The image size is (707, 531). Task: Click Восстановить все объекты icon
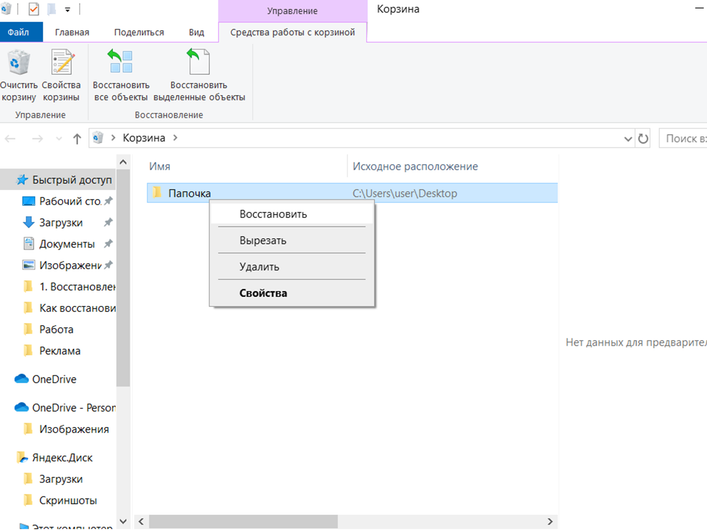(120, 62)
